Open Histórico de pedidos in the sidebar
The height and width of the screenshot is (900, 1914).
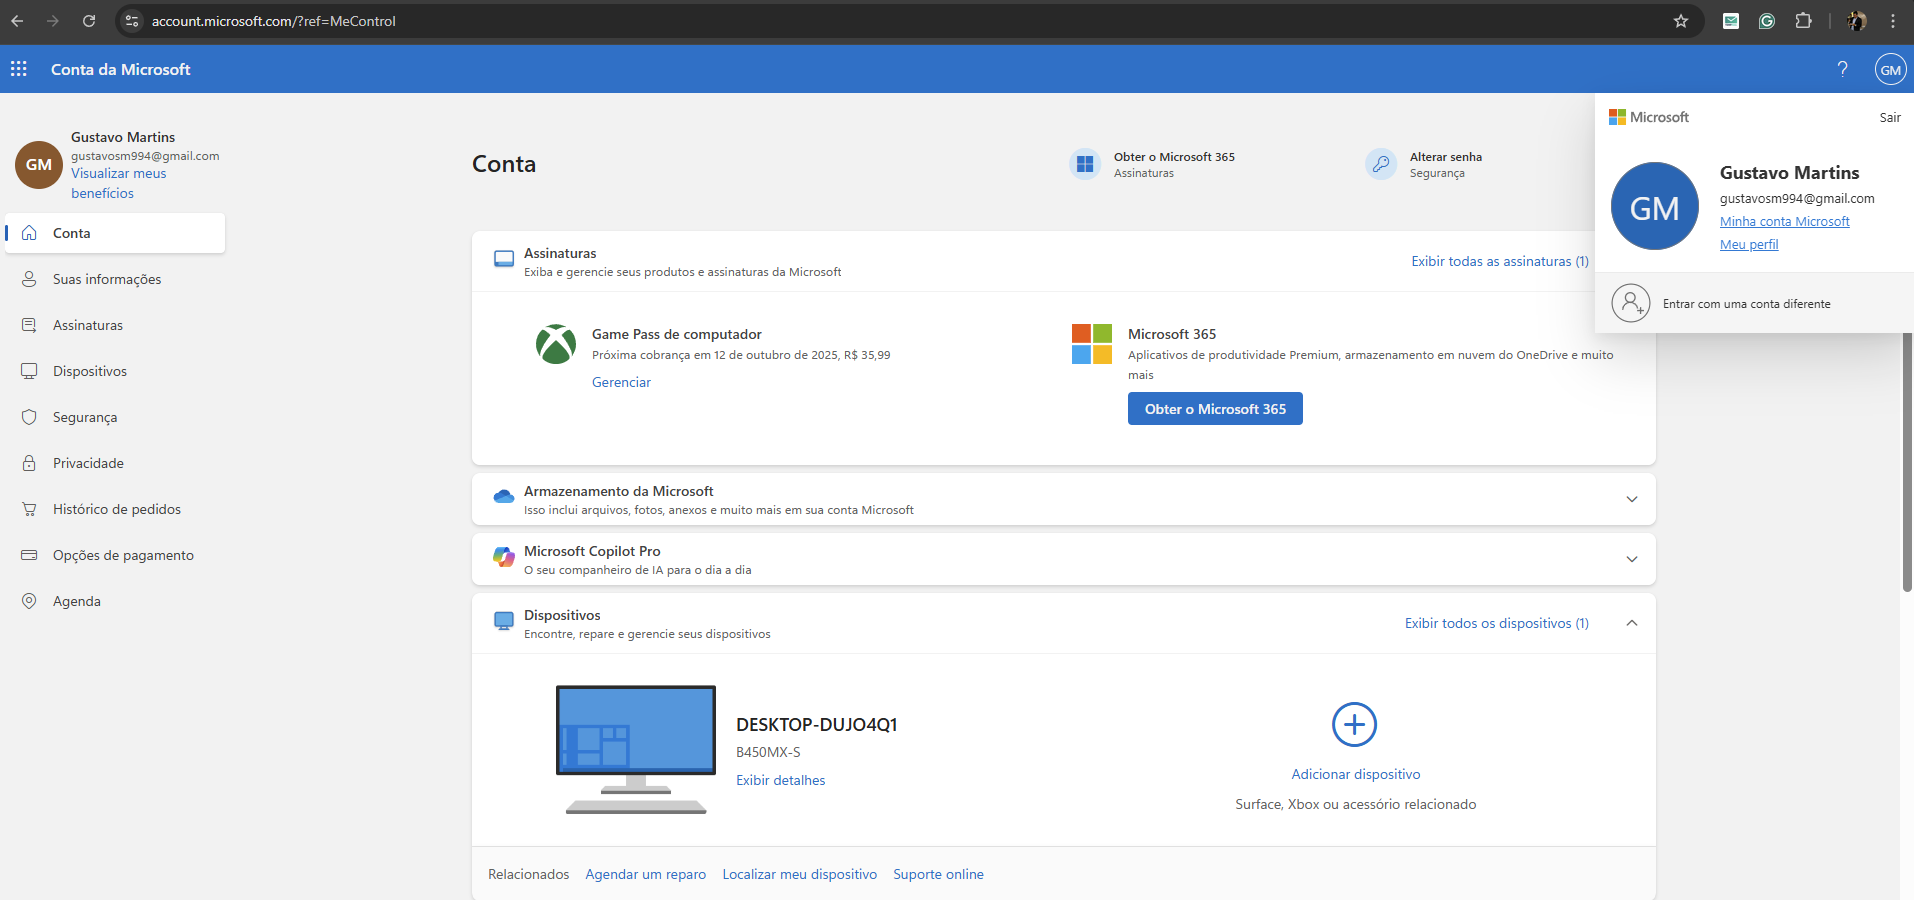115,509
